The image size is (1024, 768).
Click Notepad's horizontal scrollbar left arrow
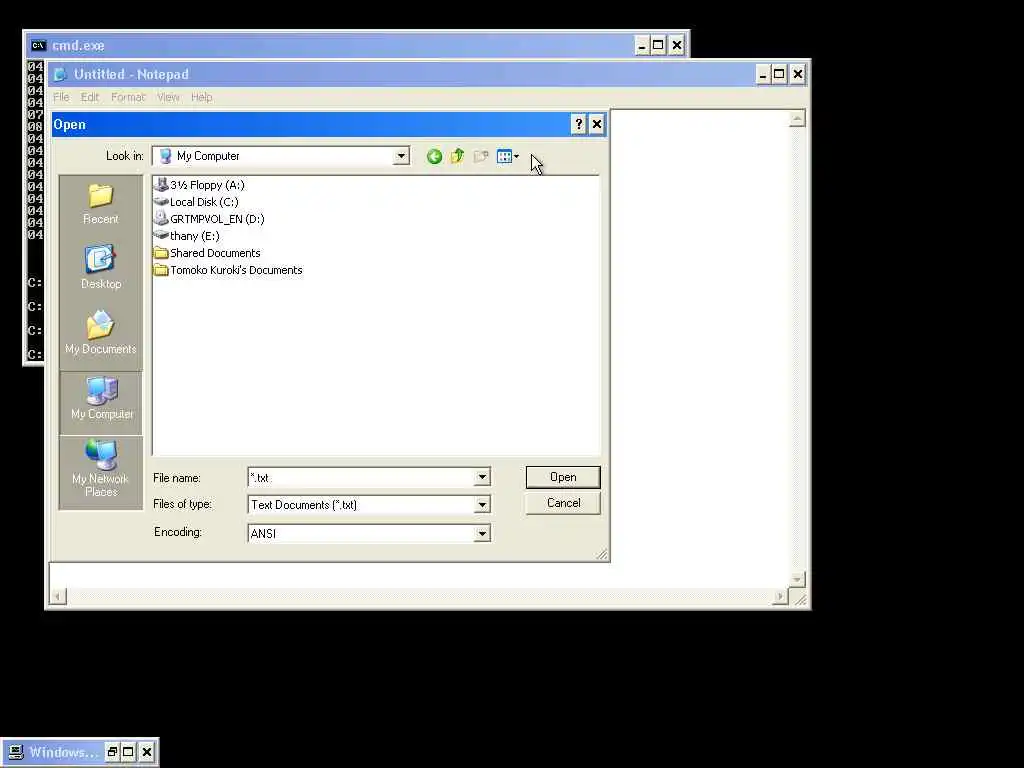tap(58, 596)
